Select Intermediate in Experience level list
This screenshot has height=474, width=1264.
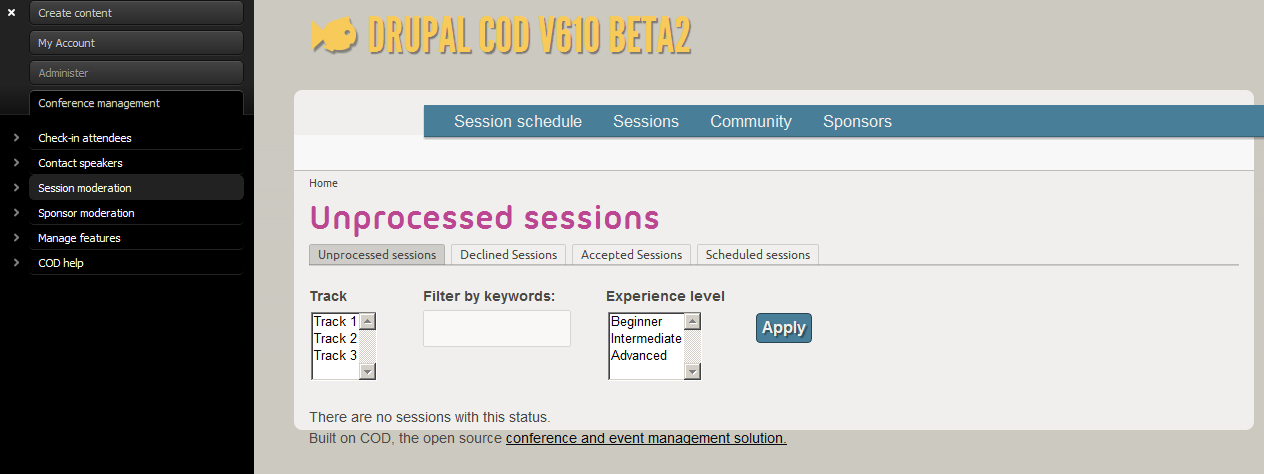pos(646,338)
